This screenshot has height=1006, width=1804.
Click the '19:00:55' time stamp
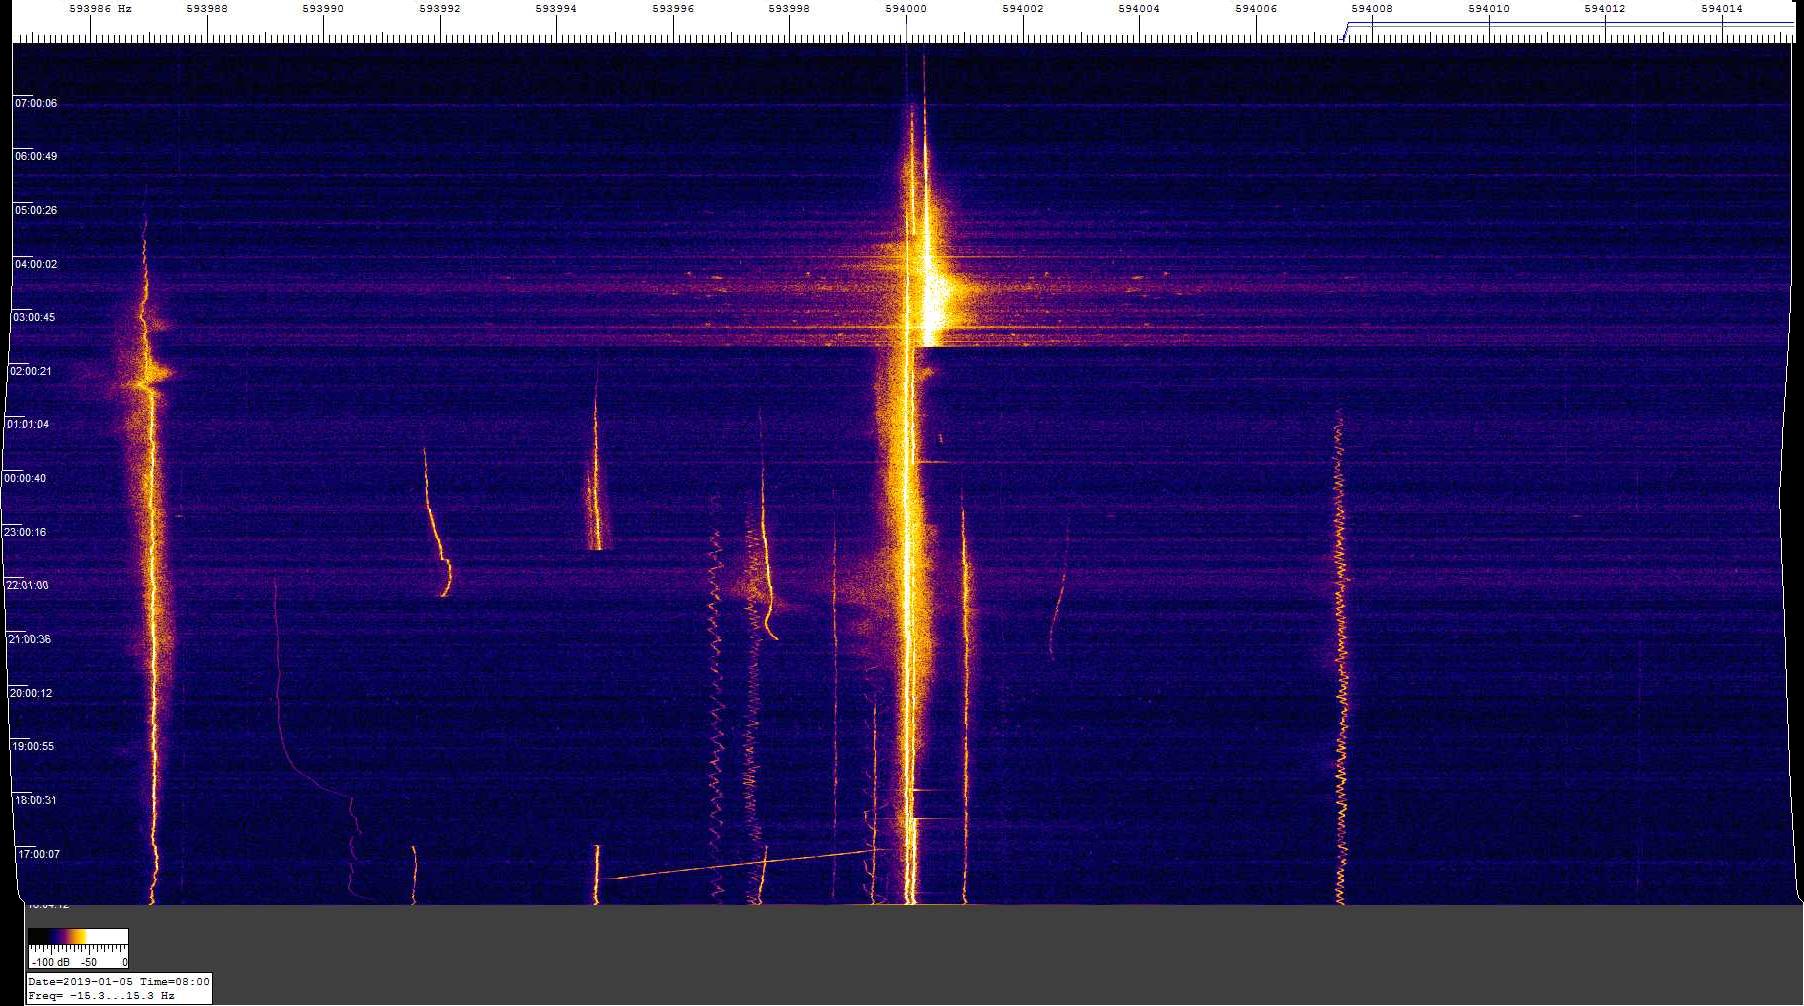[33, 747]
